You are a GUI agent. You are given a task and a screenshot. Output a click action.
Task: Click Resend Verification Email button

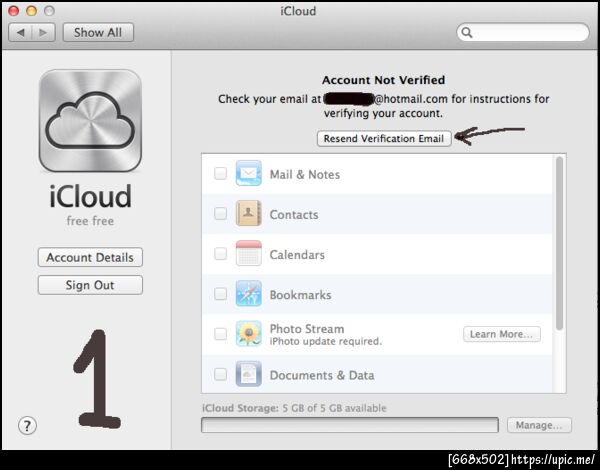click(384, 139)
